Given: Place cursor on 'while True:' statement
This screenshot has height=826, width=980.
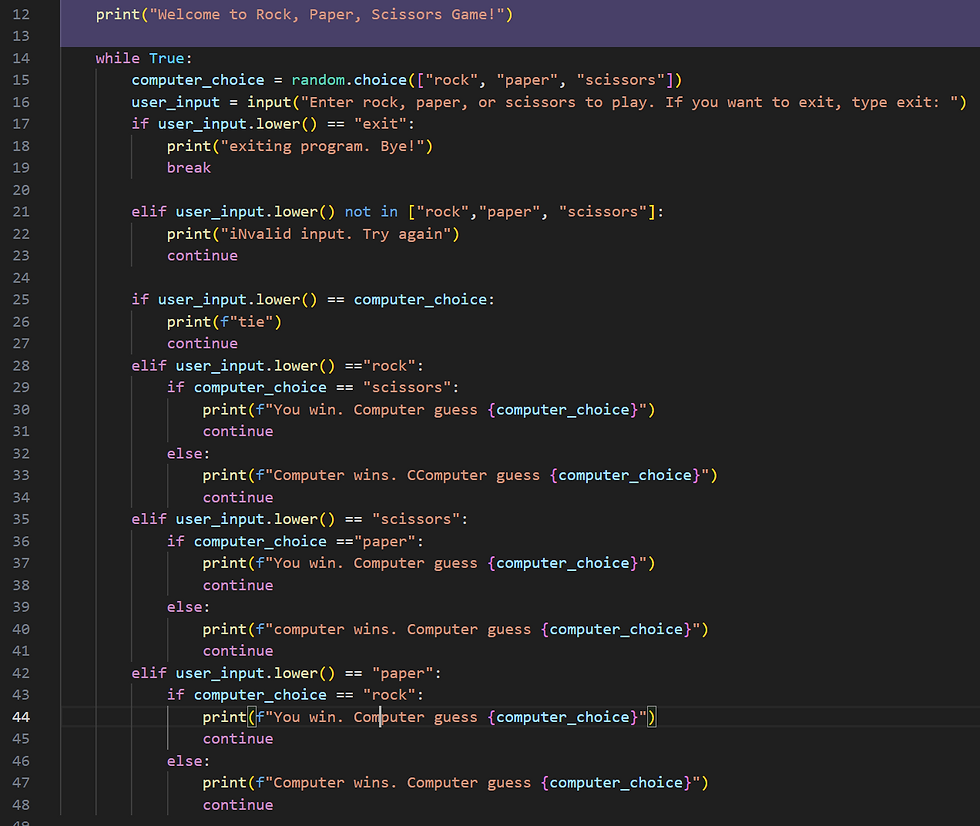Looking at the screenshot, I should coord(144,58).
